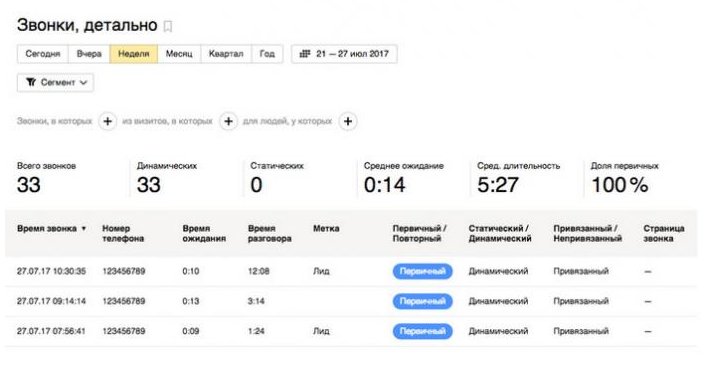
Task: Click the Страница звонка column header
Action: click(664, 233)
